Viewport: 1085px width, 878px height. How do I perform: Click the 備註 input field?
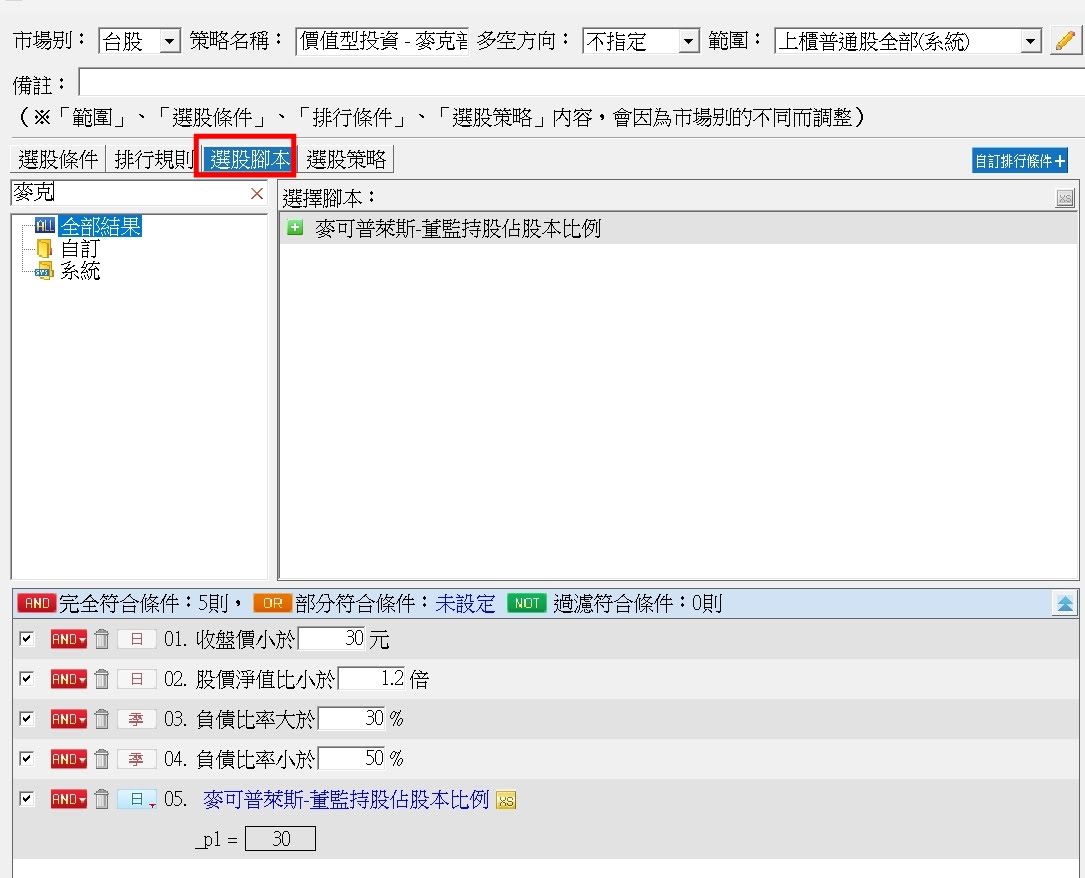tap(580, 82)
